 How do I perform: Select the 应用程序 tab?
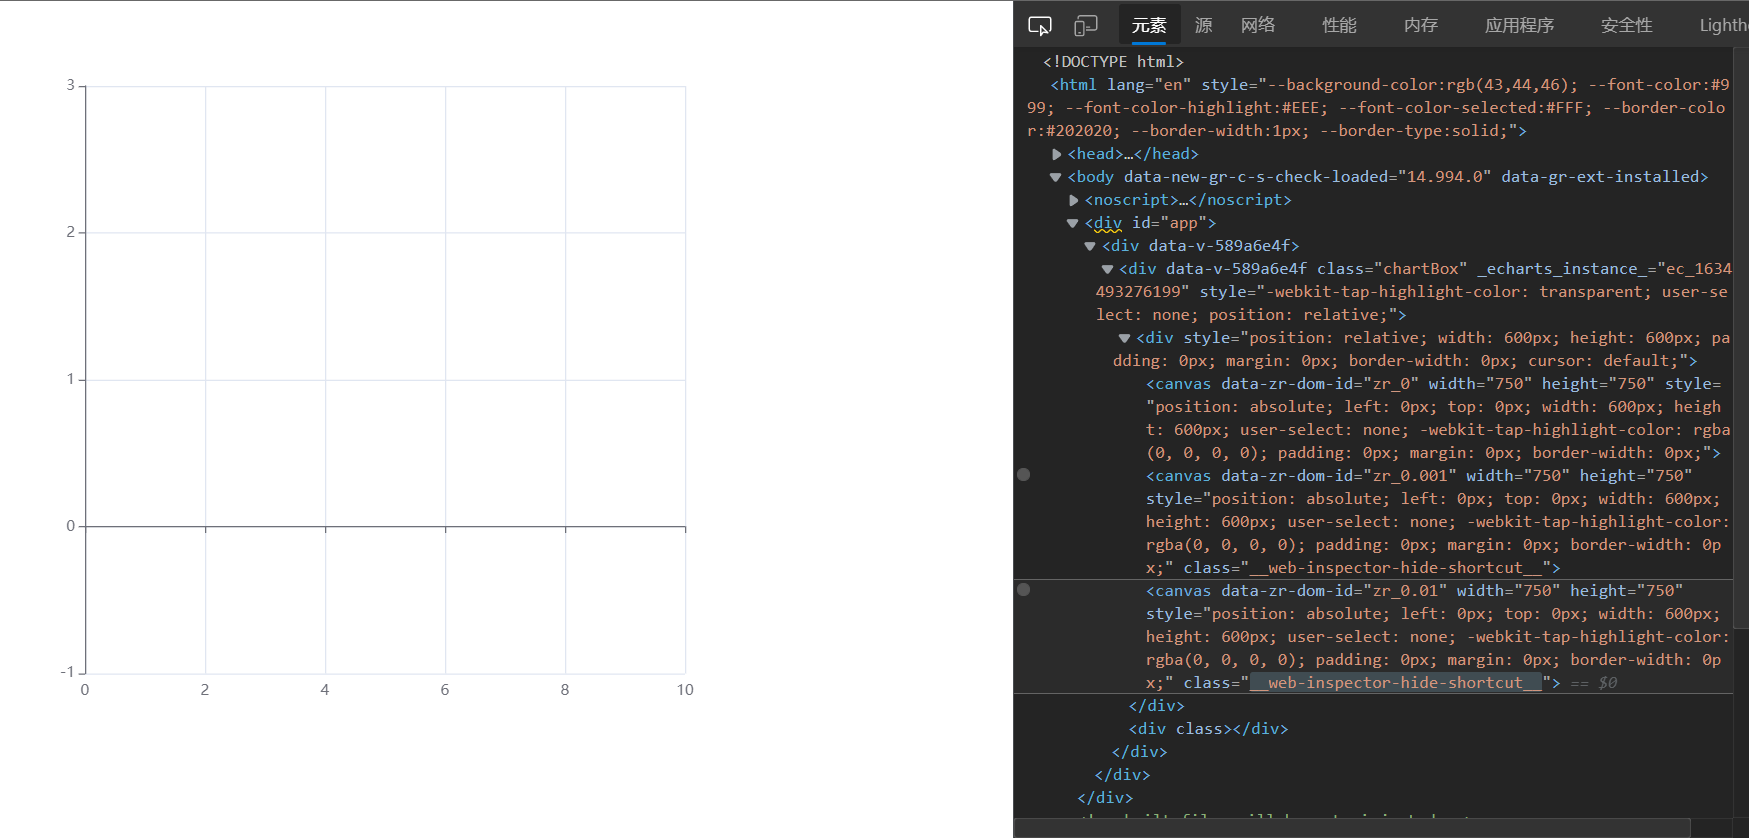click(1520, 26)
